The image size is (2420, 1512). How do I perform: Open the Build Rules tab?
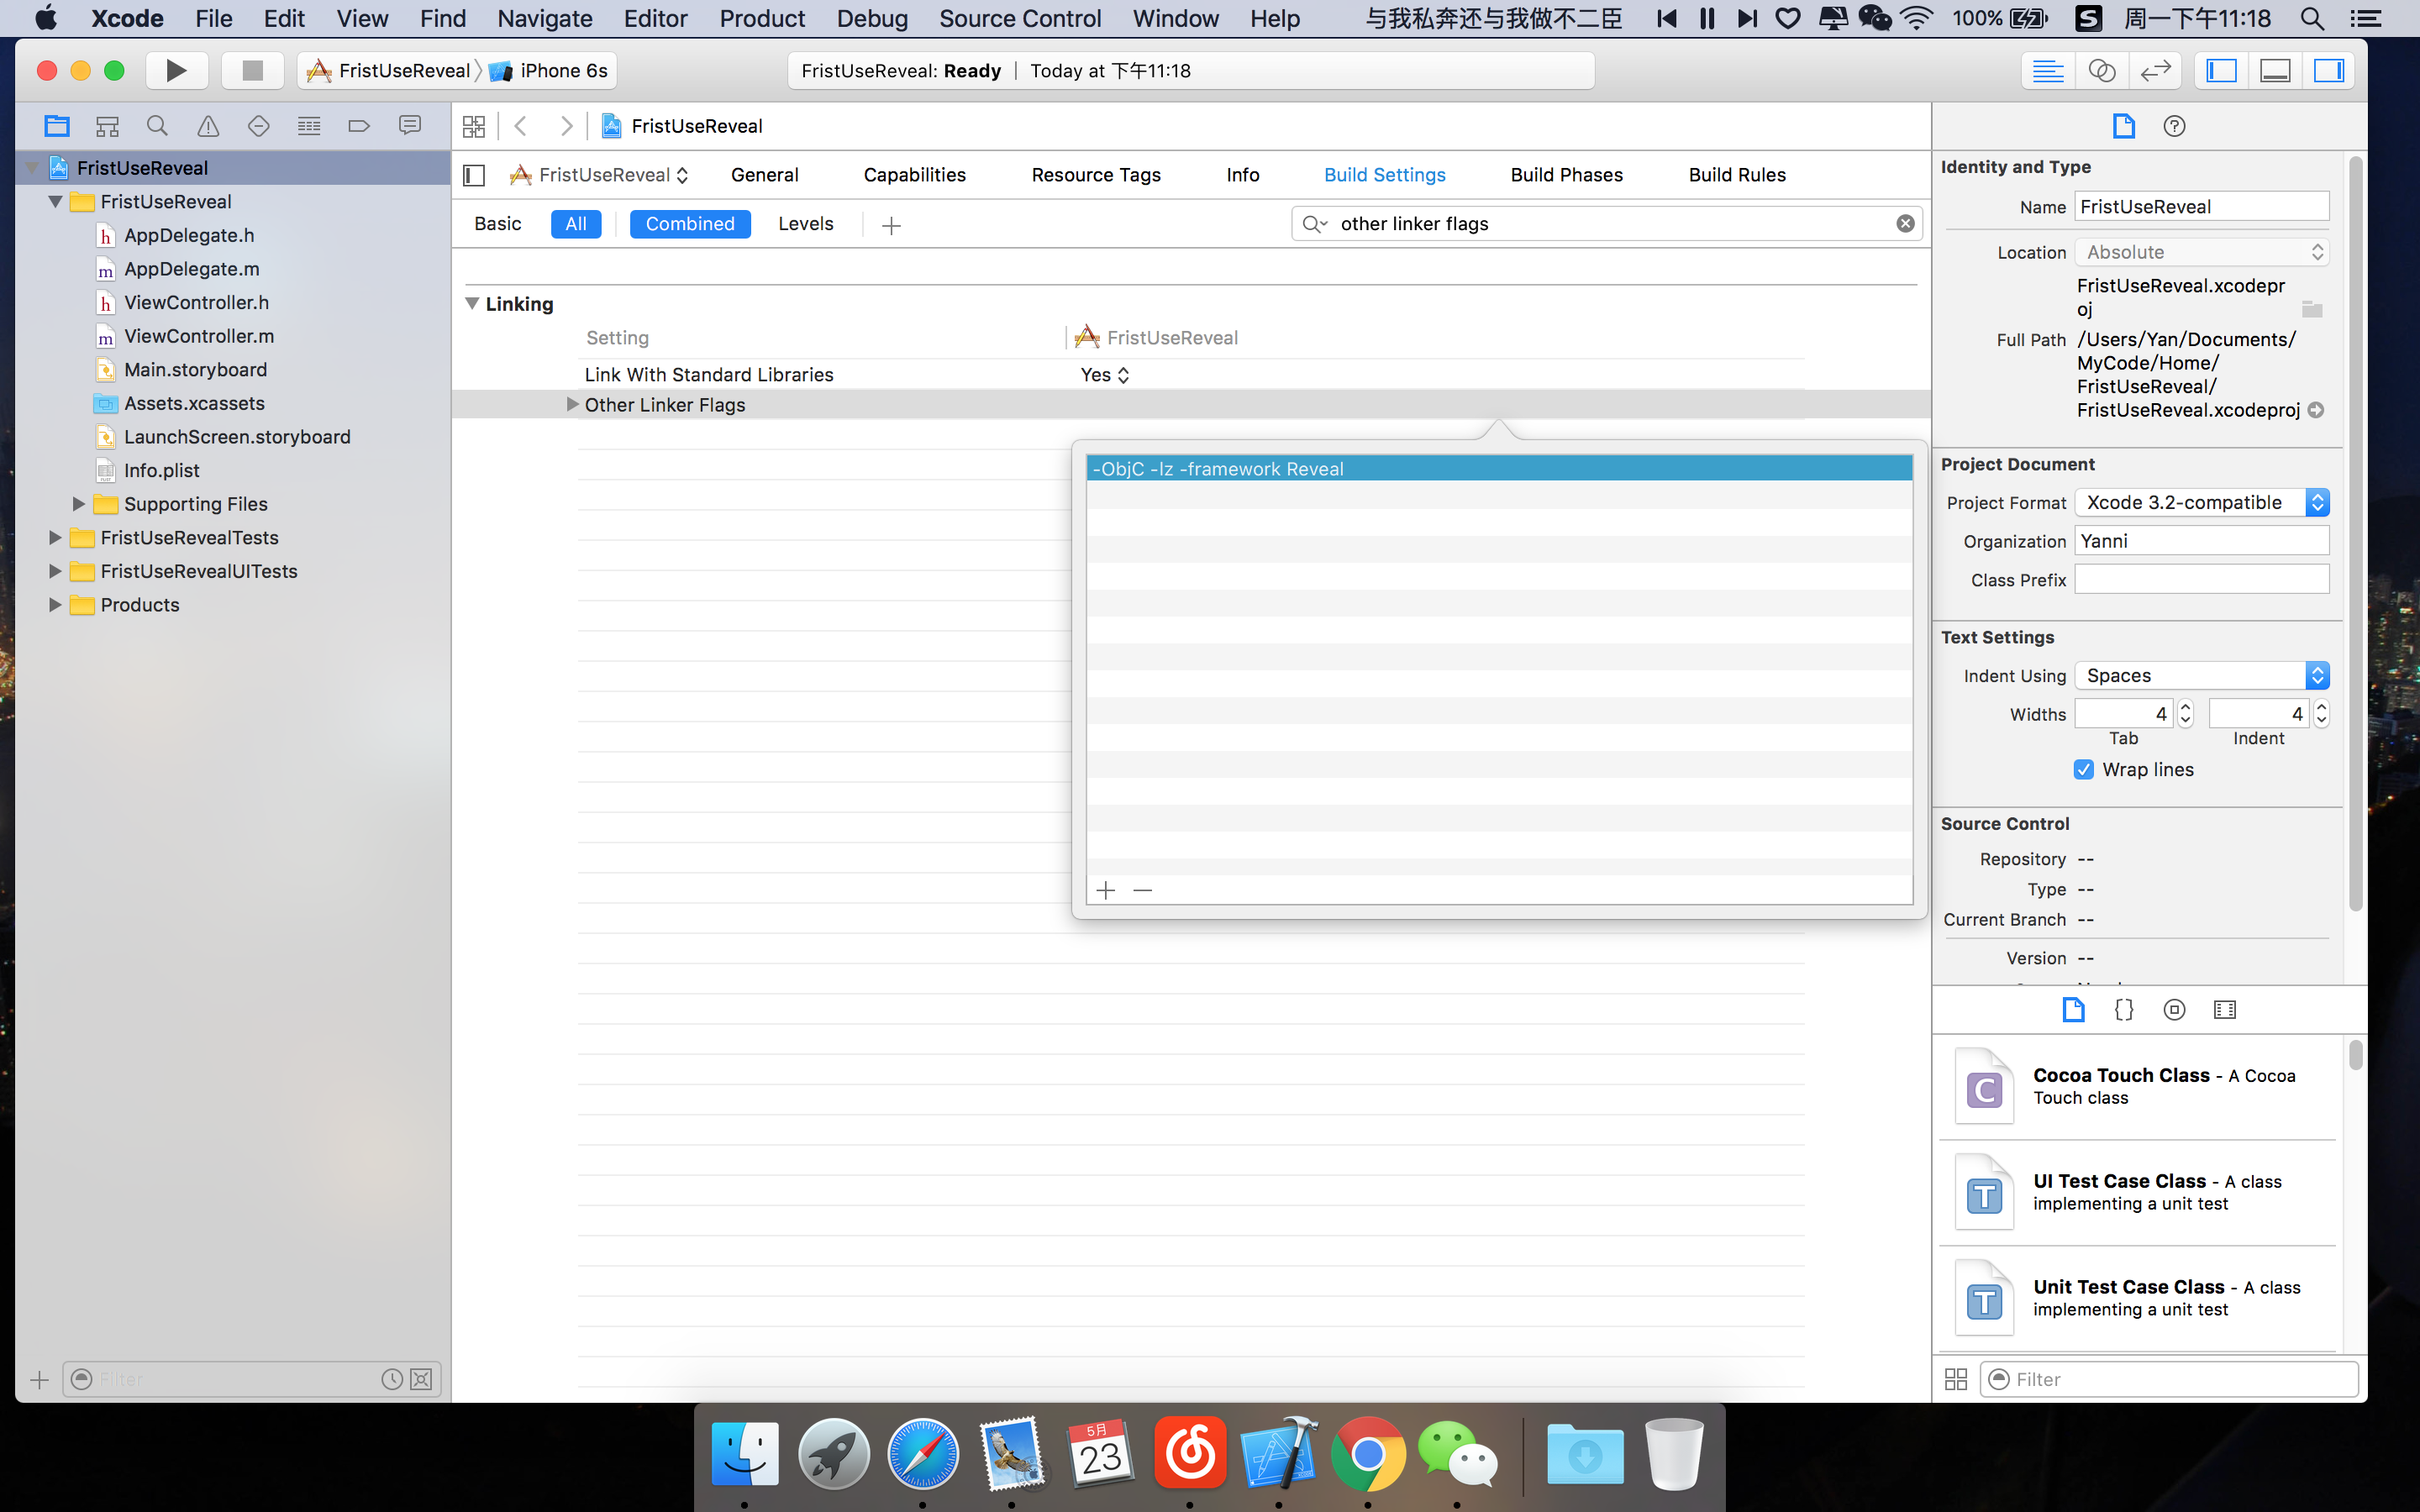pyautogui.click(x=1738, y=175)
